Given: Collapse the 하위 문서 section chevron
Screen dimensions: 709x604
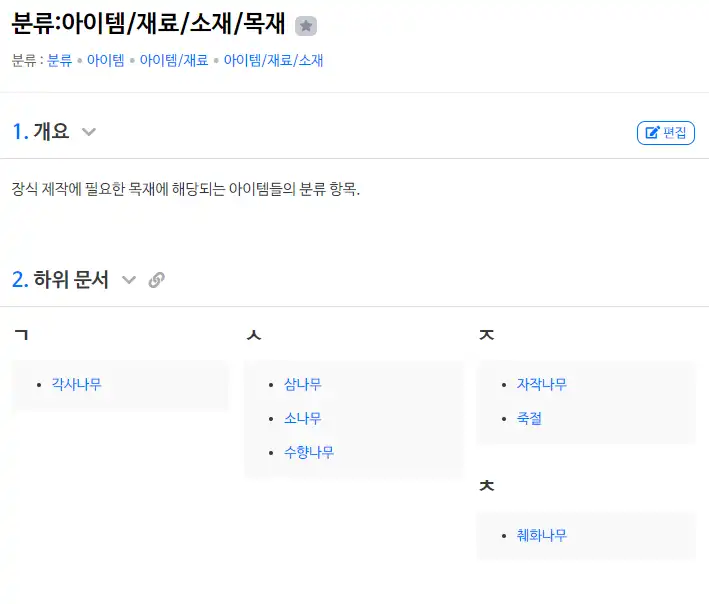Looking at the screenshot, I should pos(128,280).
